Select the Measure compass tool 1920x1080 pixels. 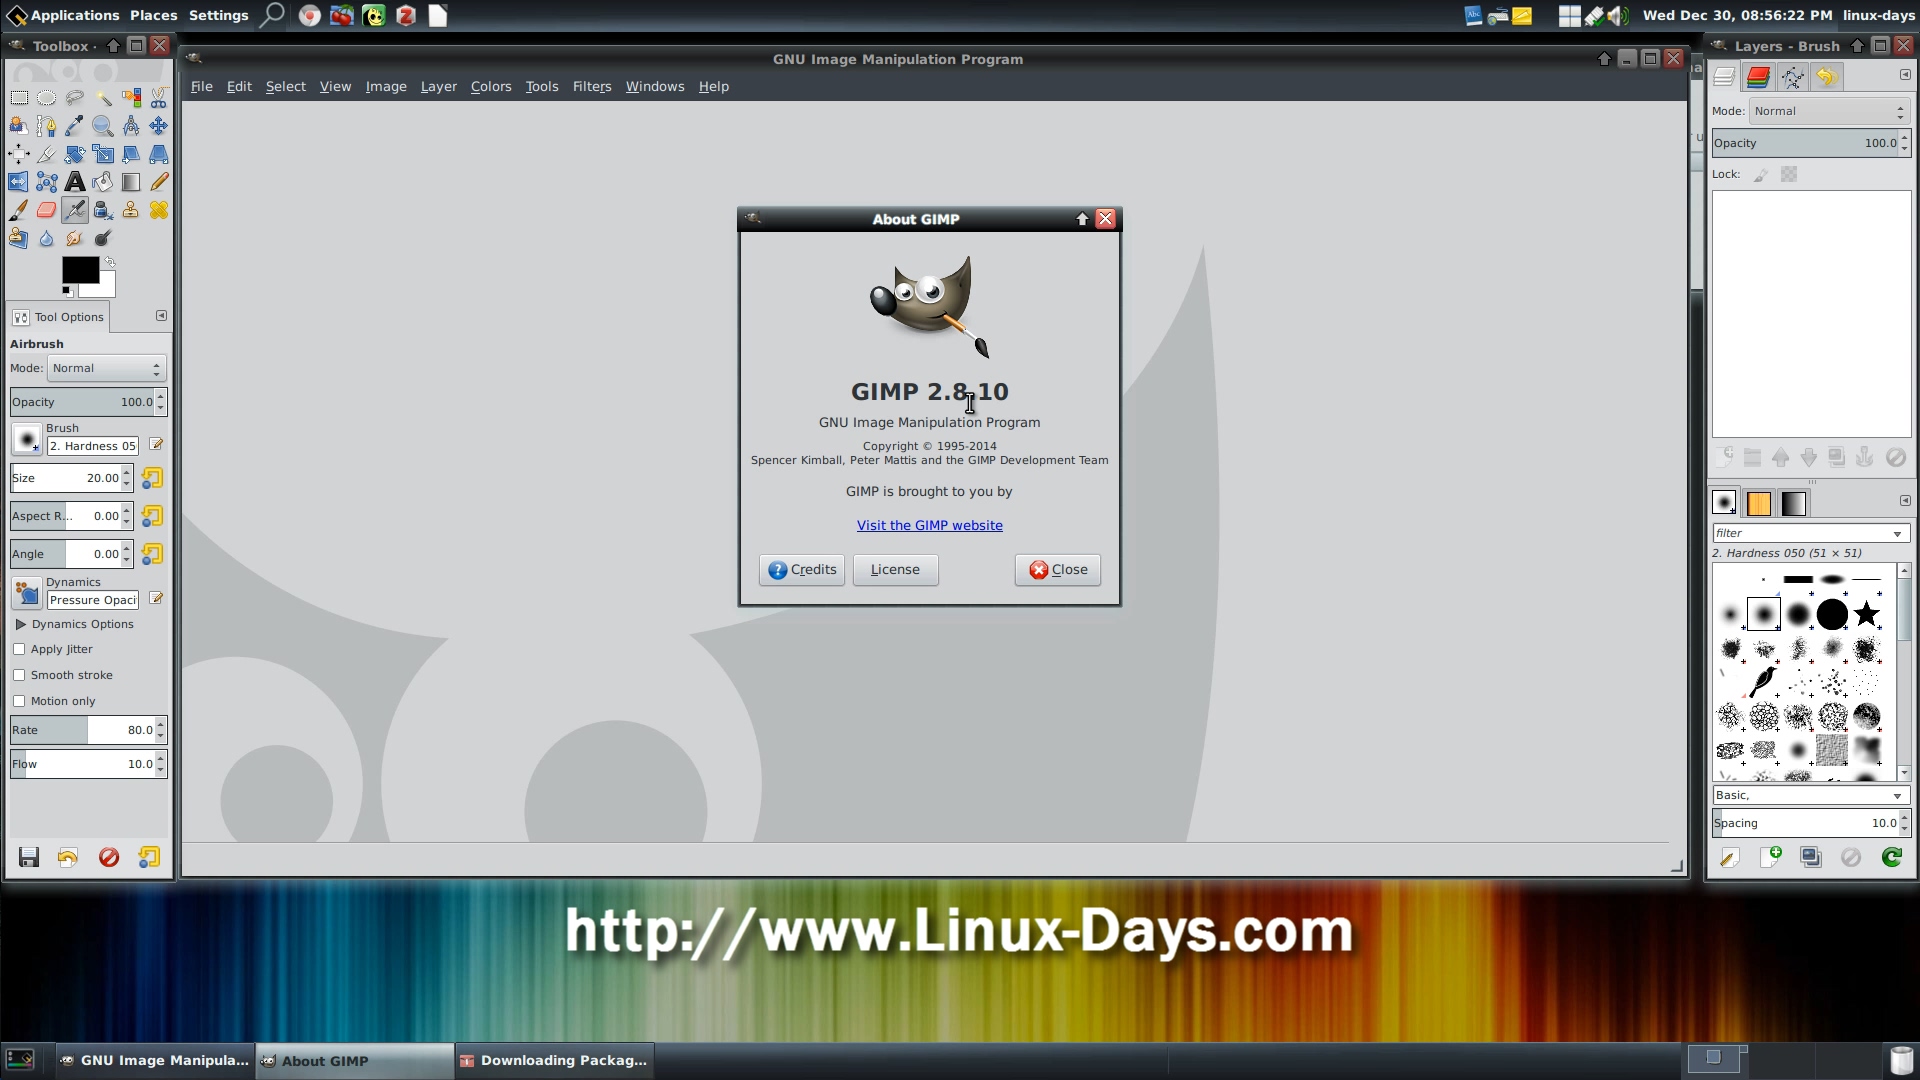click(x=131, y=126)
